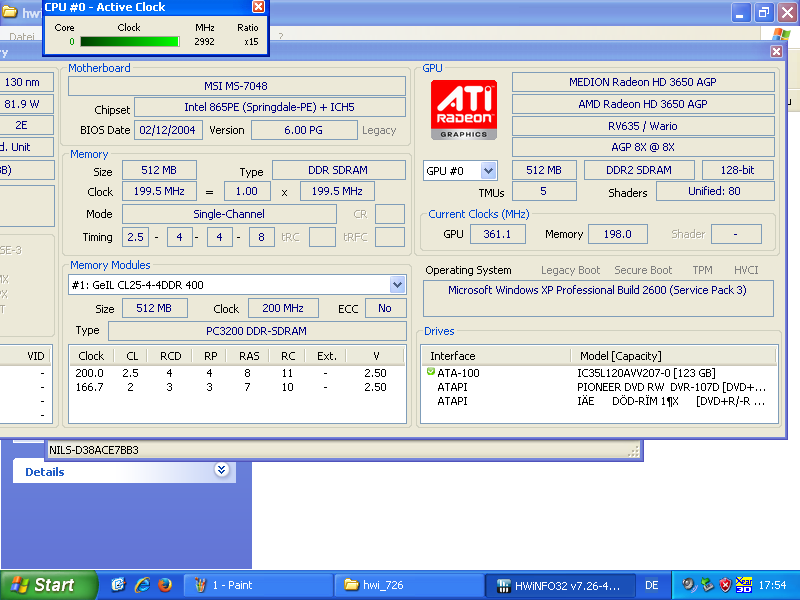Click the ATI Radeon graphics logo

click(x=464, y=109)
